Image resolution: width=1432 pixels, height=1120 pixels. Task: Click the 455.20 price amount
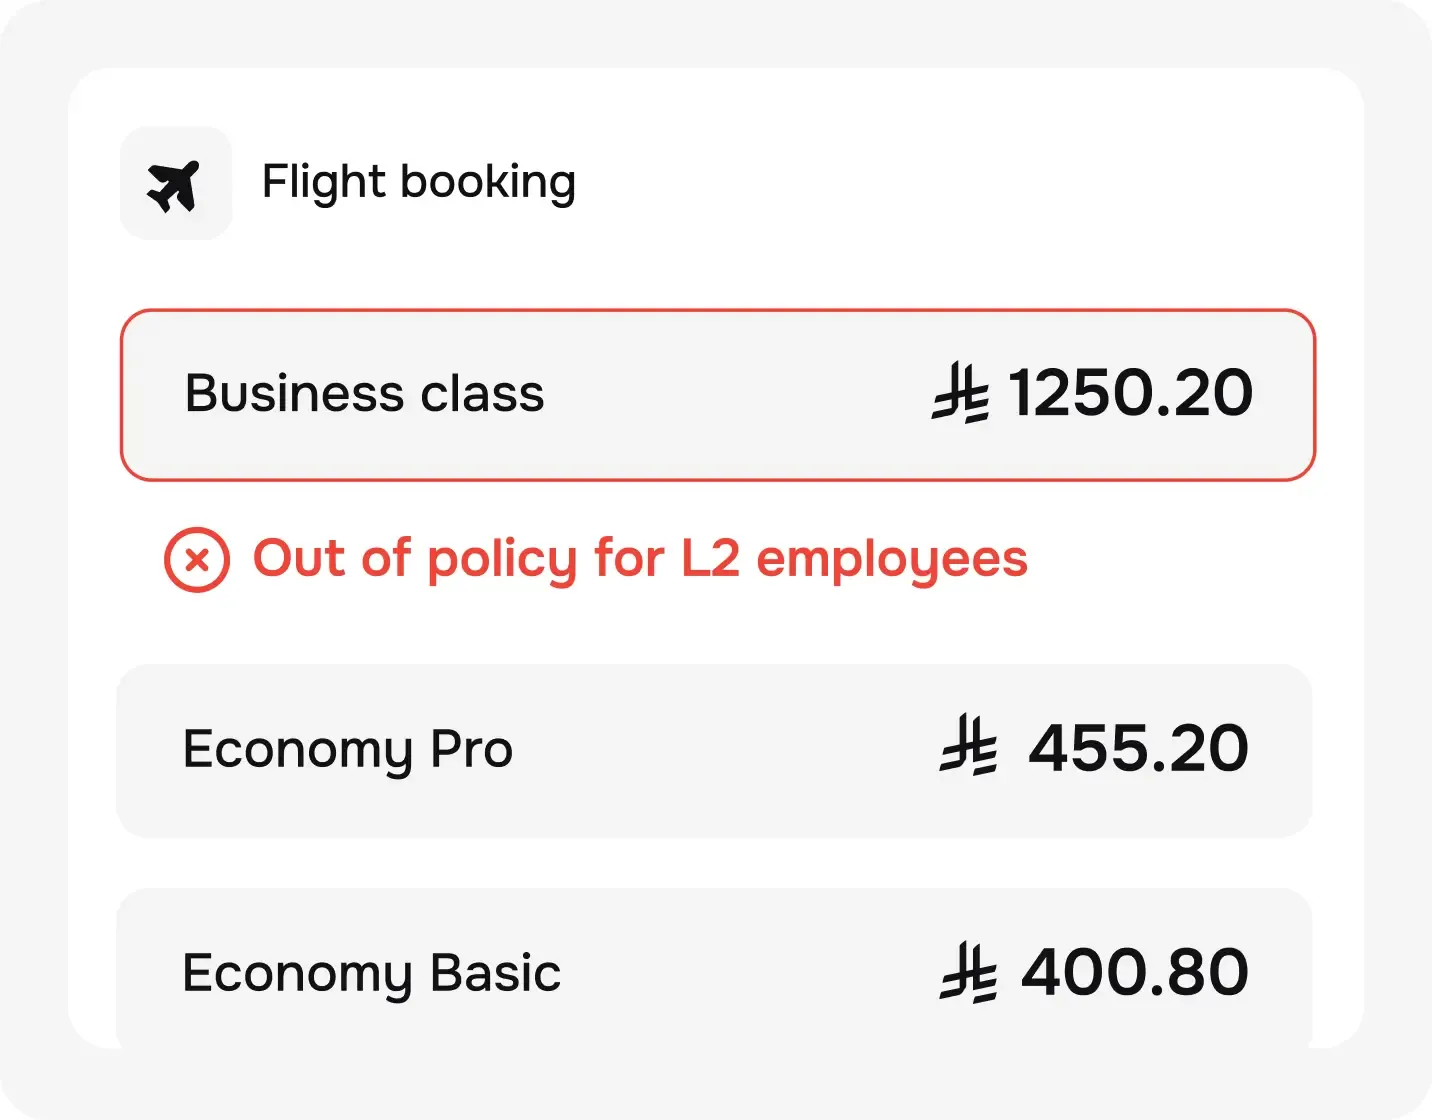(1138, 748)
